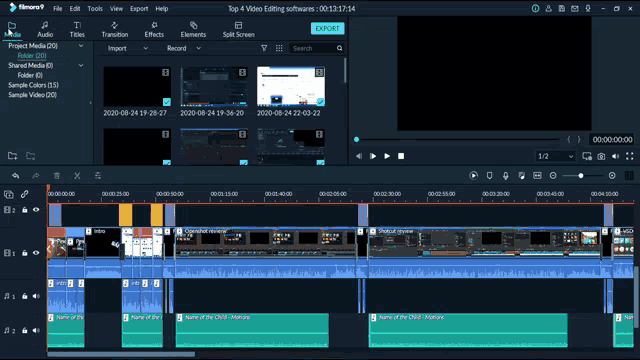Hide video track 2 with eye icon

coord(36,210)
